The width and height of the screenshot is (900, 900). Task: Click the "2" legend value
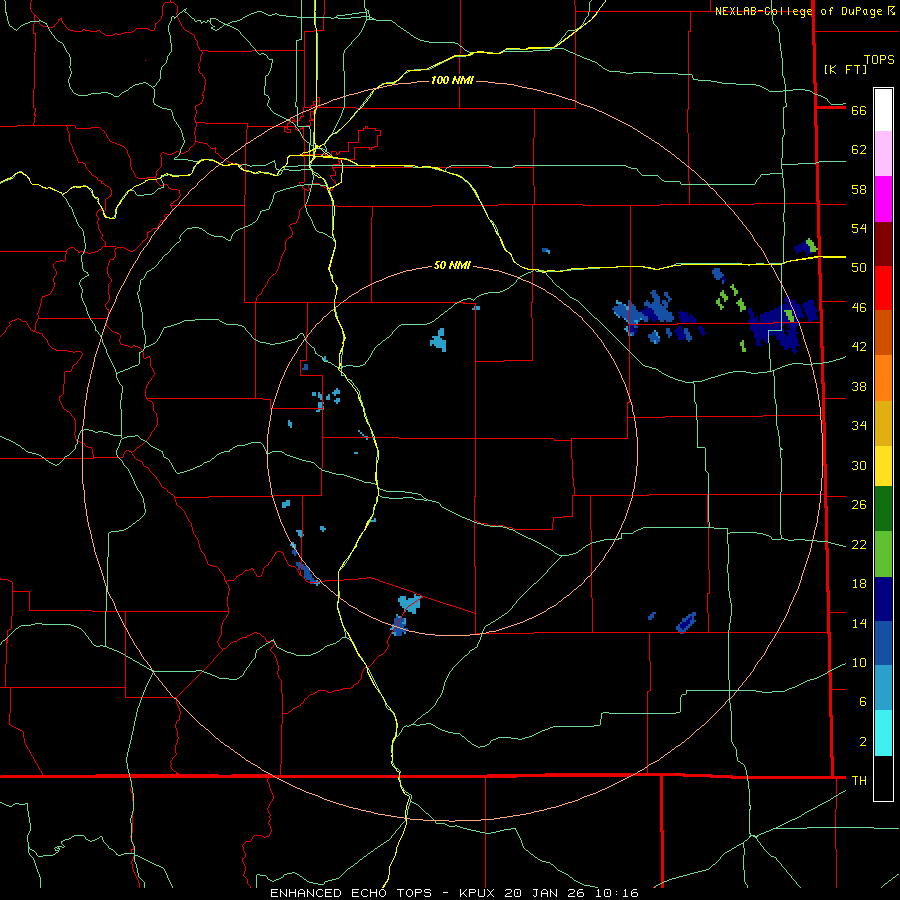[x=863, y=741]
